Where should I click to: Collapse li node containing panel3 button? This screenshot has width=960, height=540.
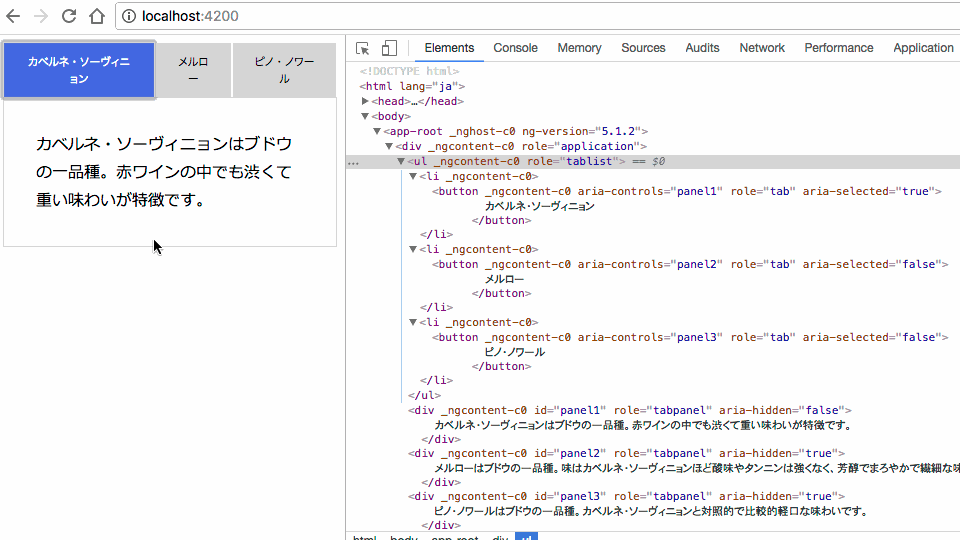pos(413,322)
